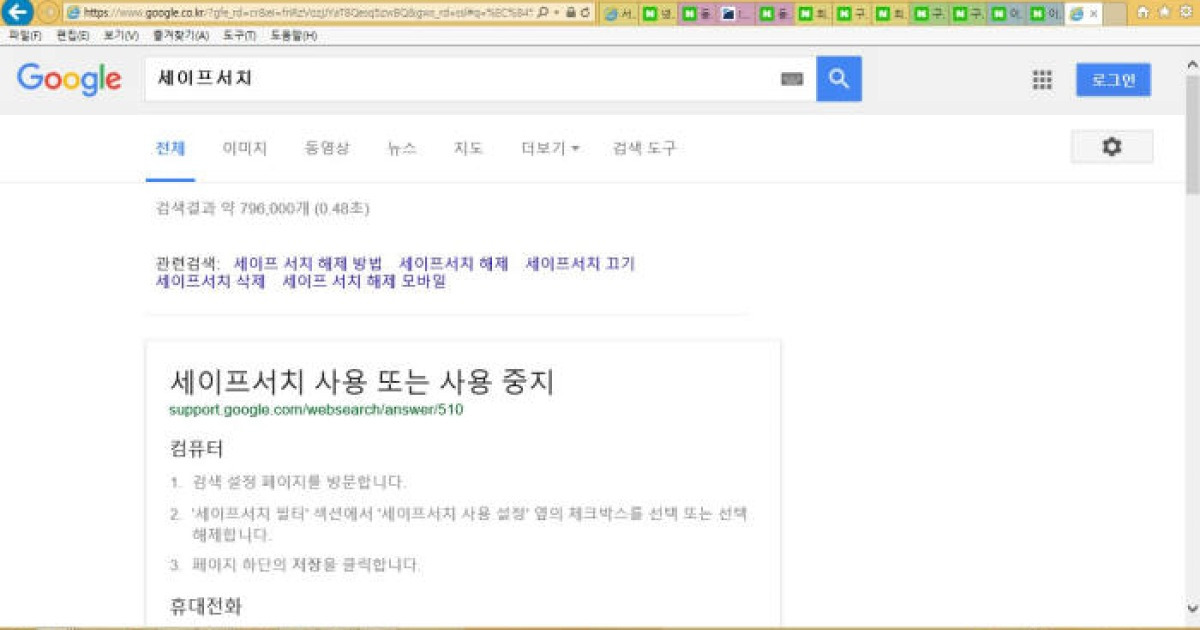Switch to the first tab with the IE icon
This screenshot has width=1200, height=630.
(x=619, y=14)
